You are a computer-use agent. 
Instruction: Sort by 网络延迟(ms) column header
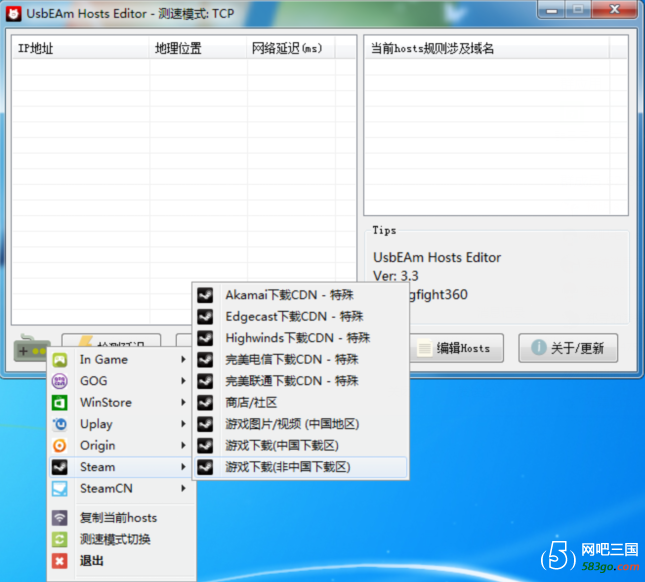click(x=291, y=48)
